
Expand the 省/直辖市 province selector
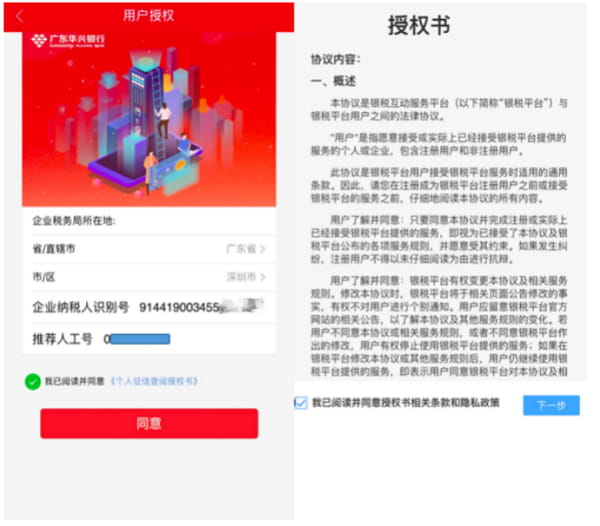pyautogui.click(x=149, y=249)
